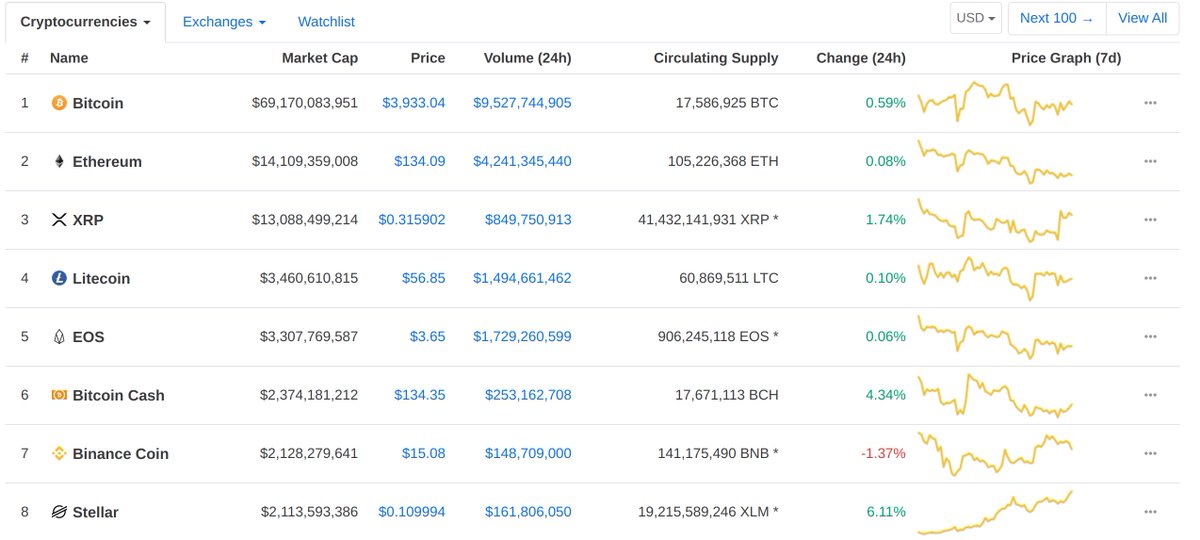Click Stellar change 6.11%

tap(886, 512)
